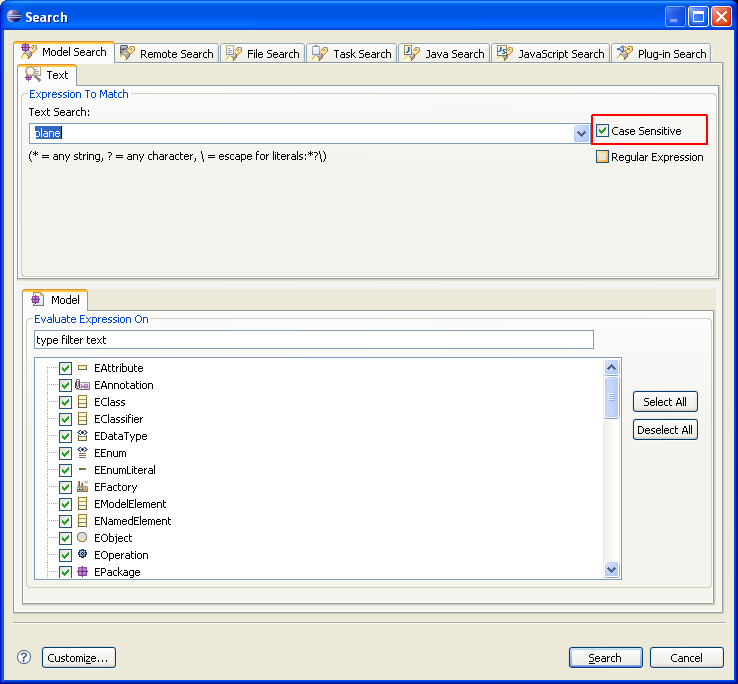The image size is (738, 684).
Task: Select the Text sub-tab
Action: (47, 75)
